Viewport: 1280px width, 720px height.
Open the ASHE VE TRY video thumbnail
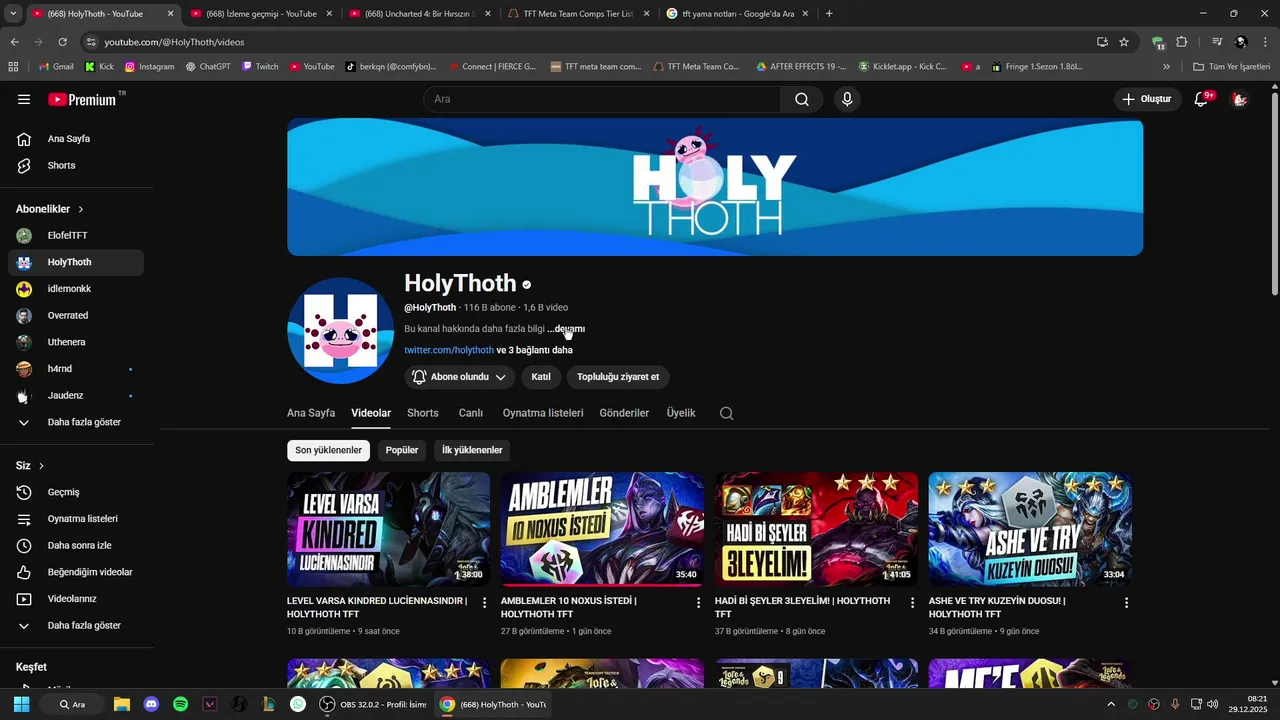(x=1030, y=529)
